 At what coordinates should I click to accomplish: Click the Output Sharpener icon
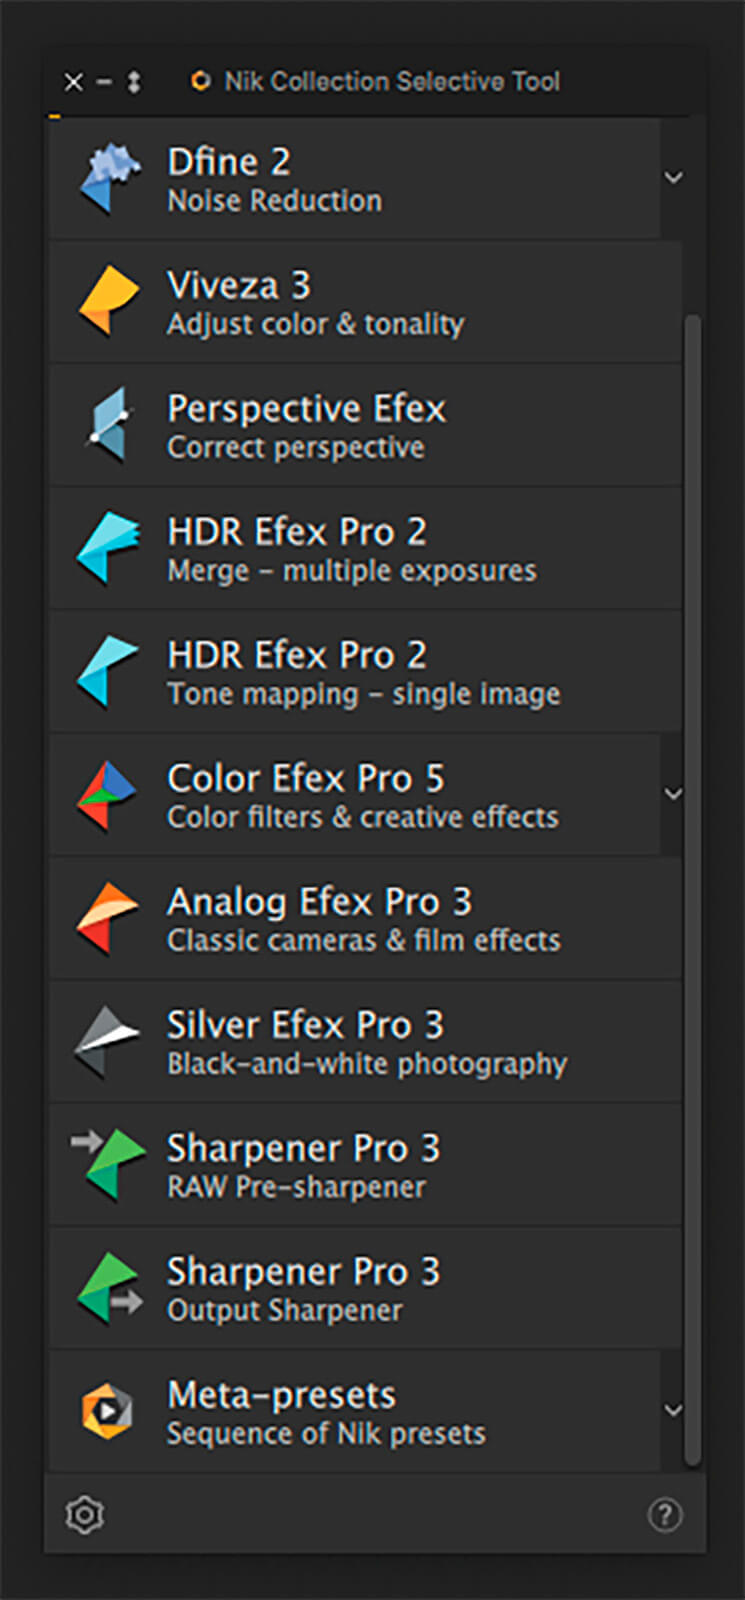pyautogui.click(x=108, y=1289)
